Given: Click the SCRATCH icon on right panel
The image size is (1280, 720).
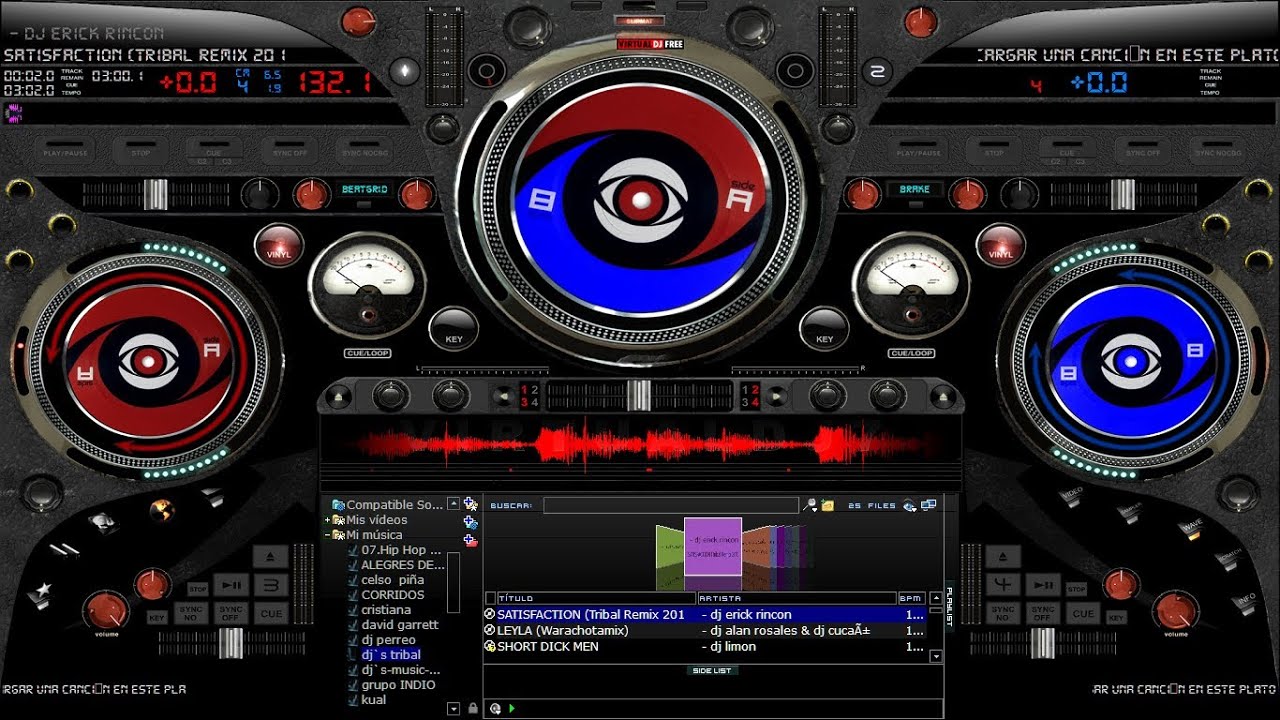Looking at the screenshot, I should point(1228,560).
